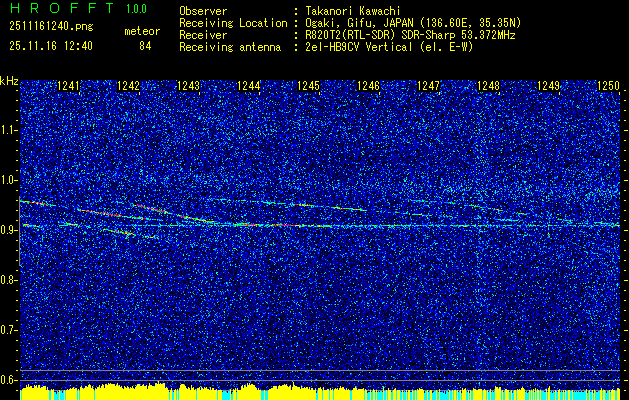Click the date stamp 25.11.16 12:40
This screenshot has width=629, height=400.
coord(51,46)
